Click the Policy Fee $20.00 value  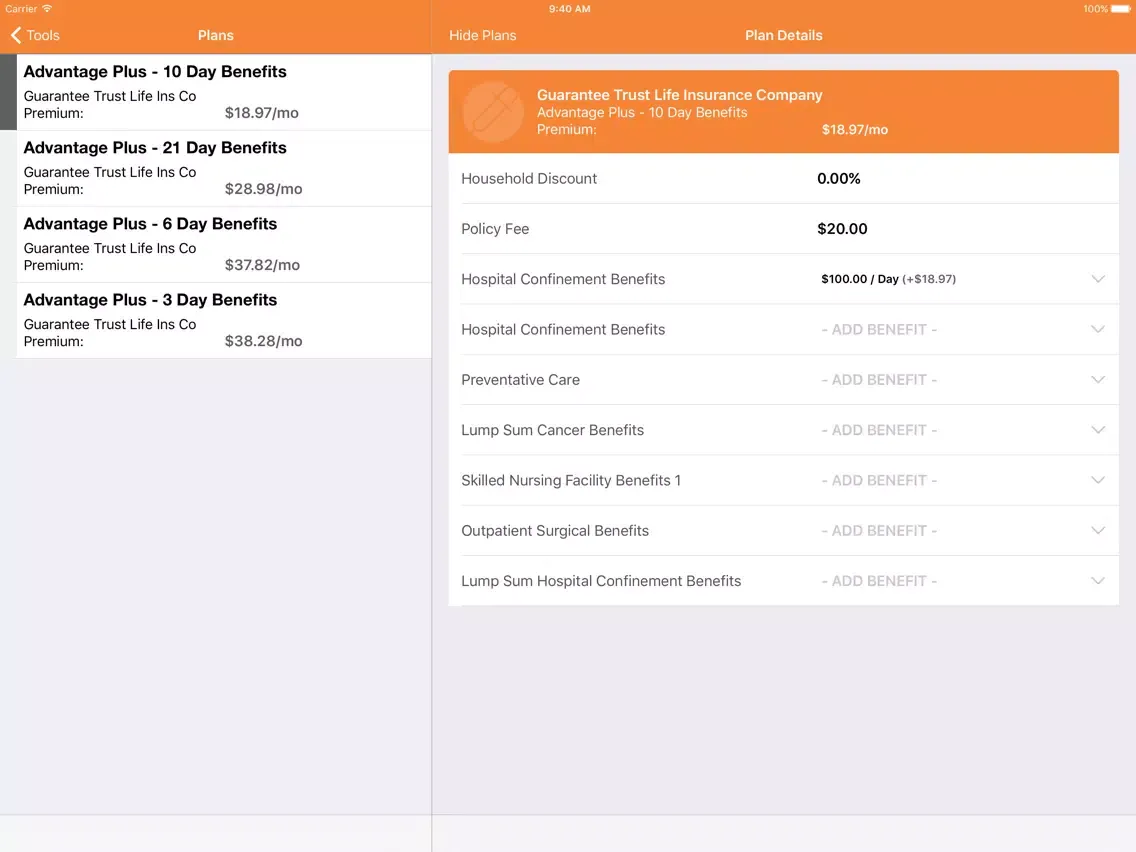[x=842, y=229]
